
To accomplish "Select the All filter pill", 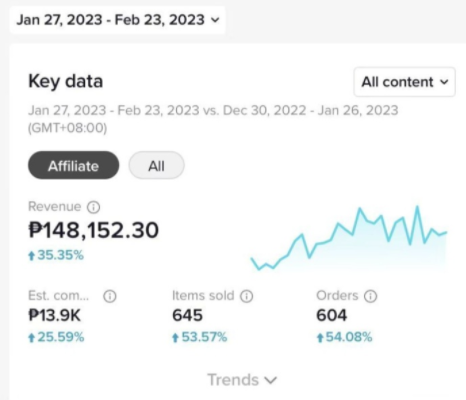I will (x=156, y=165).
